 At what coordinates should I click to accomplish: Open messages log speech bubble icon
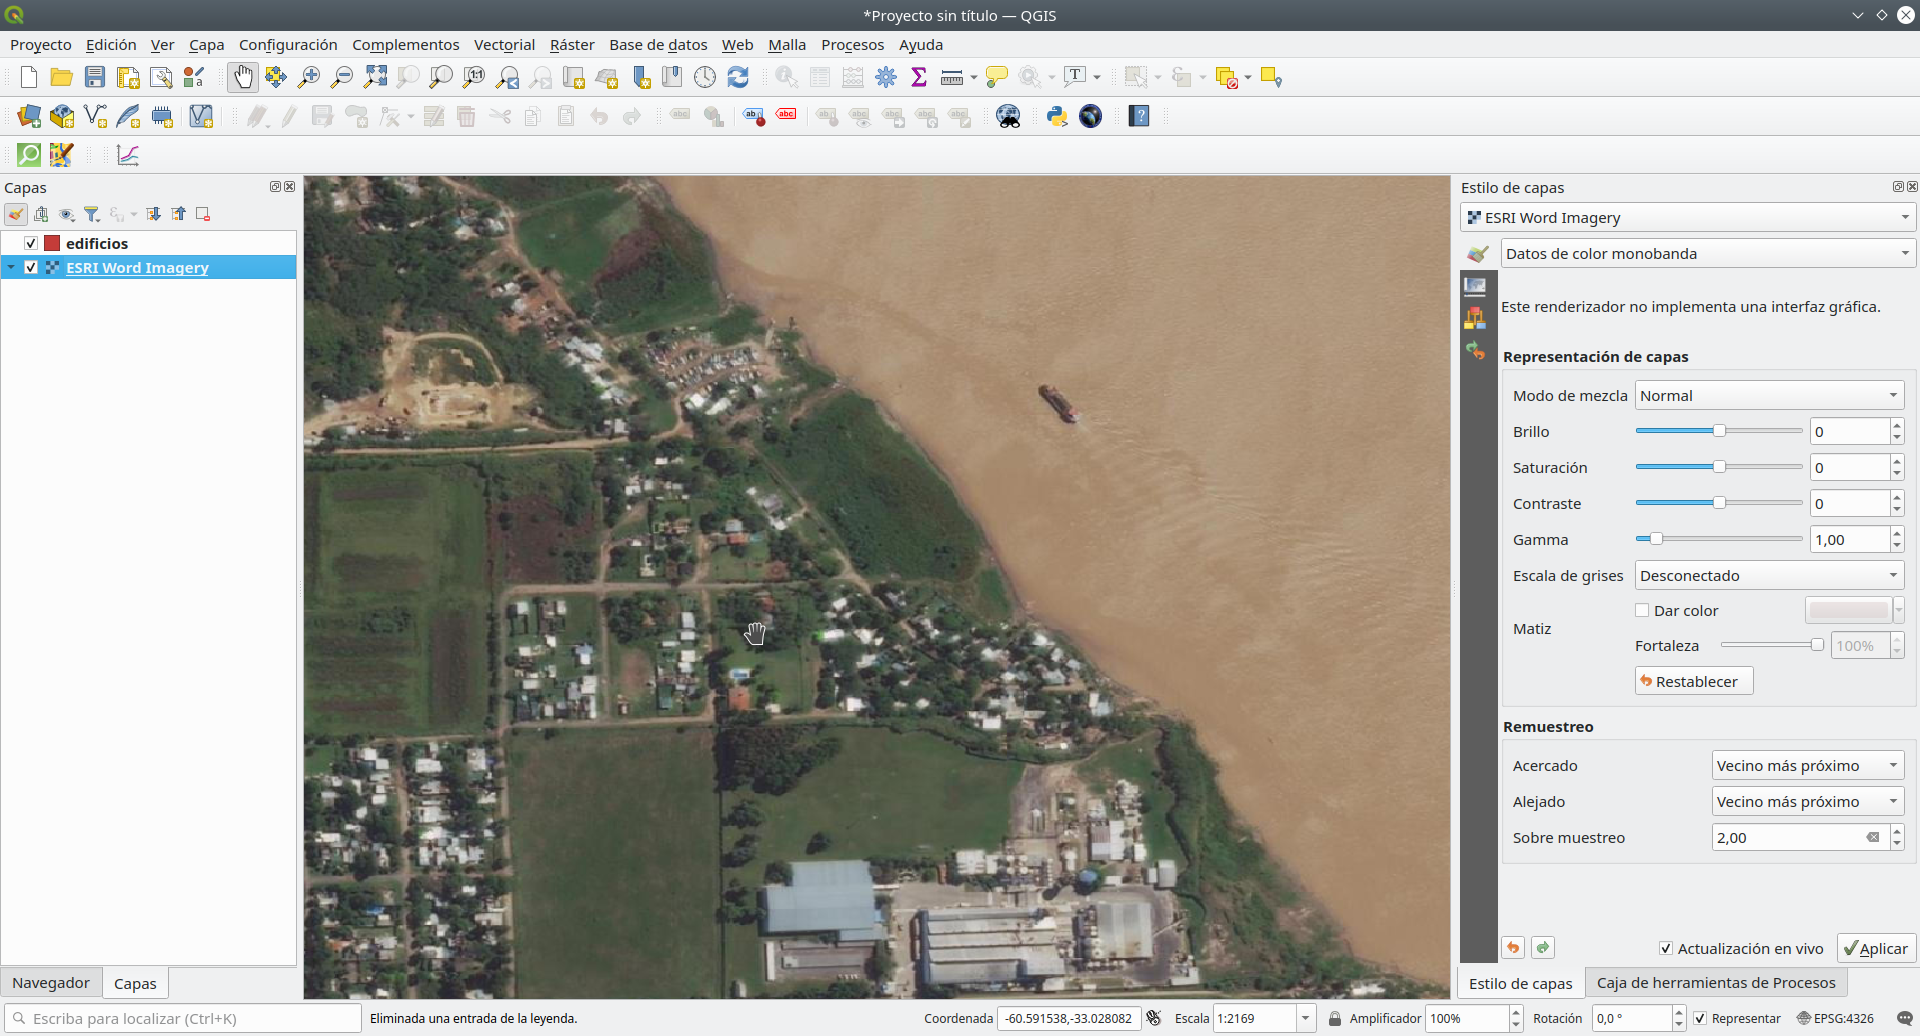click(1905, 1018)
